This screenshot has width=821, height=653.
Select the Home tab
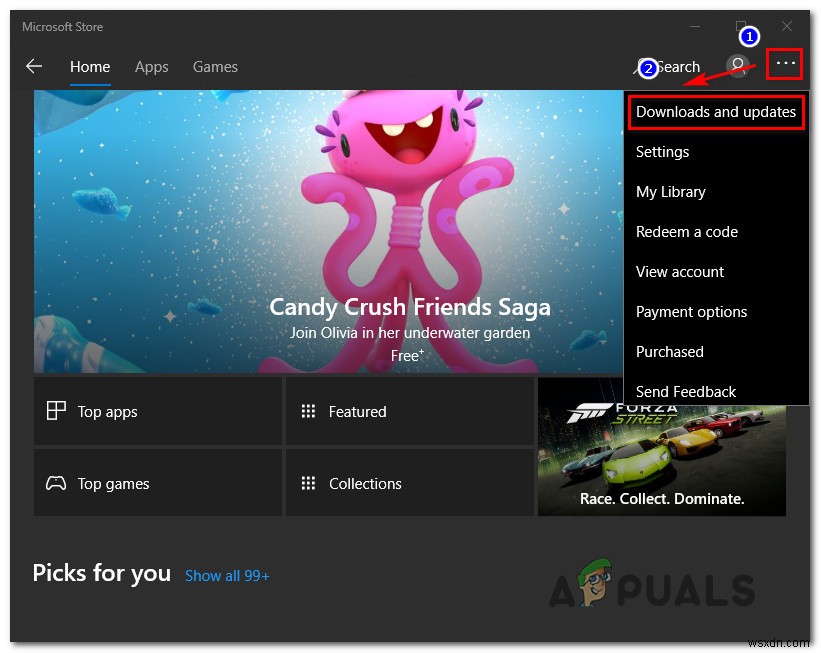[x=90, y=67]
